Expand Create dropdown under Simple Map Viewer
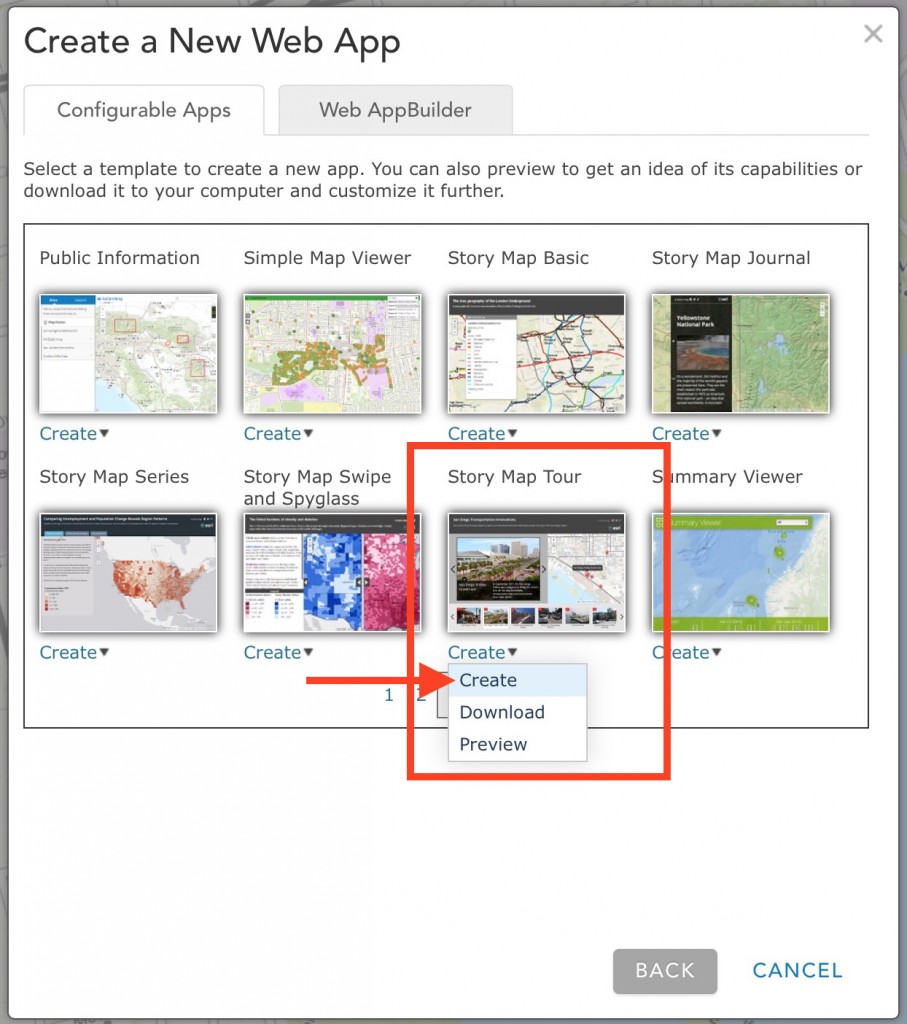 (x=278, y=434)
